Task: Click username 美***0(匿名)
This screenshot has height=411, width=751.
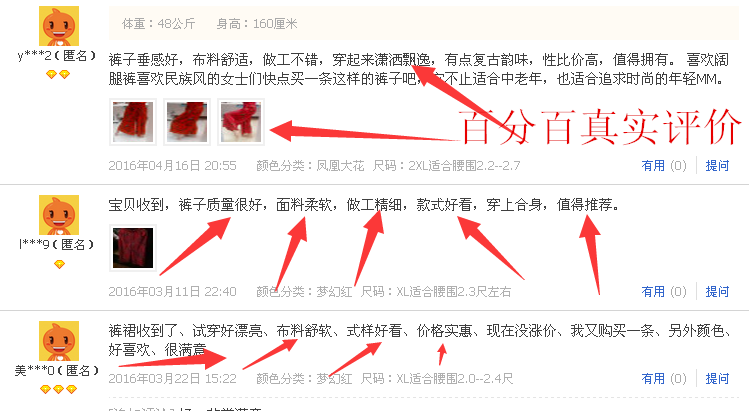Action: pyautogui.click(x=57, y=370)
